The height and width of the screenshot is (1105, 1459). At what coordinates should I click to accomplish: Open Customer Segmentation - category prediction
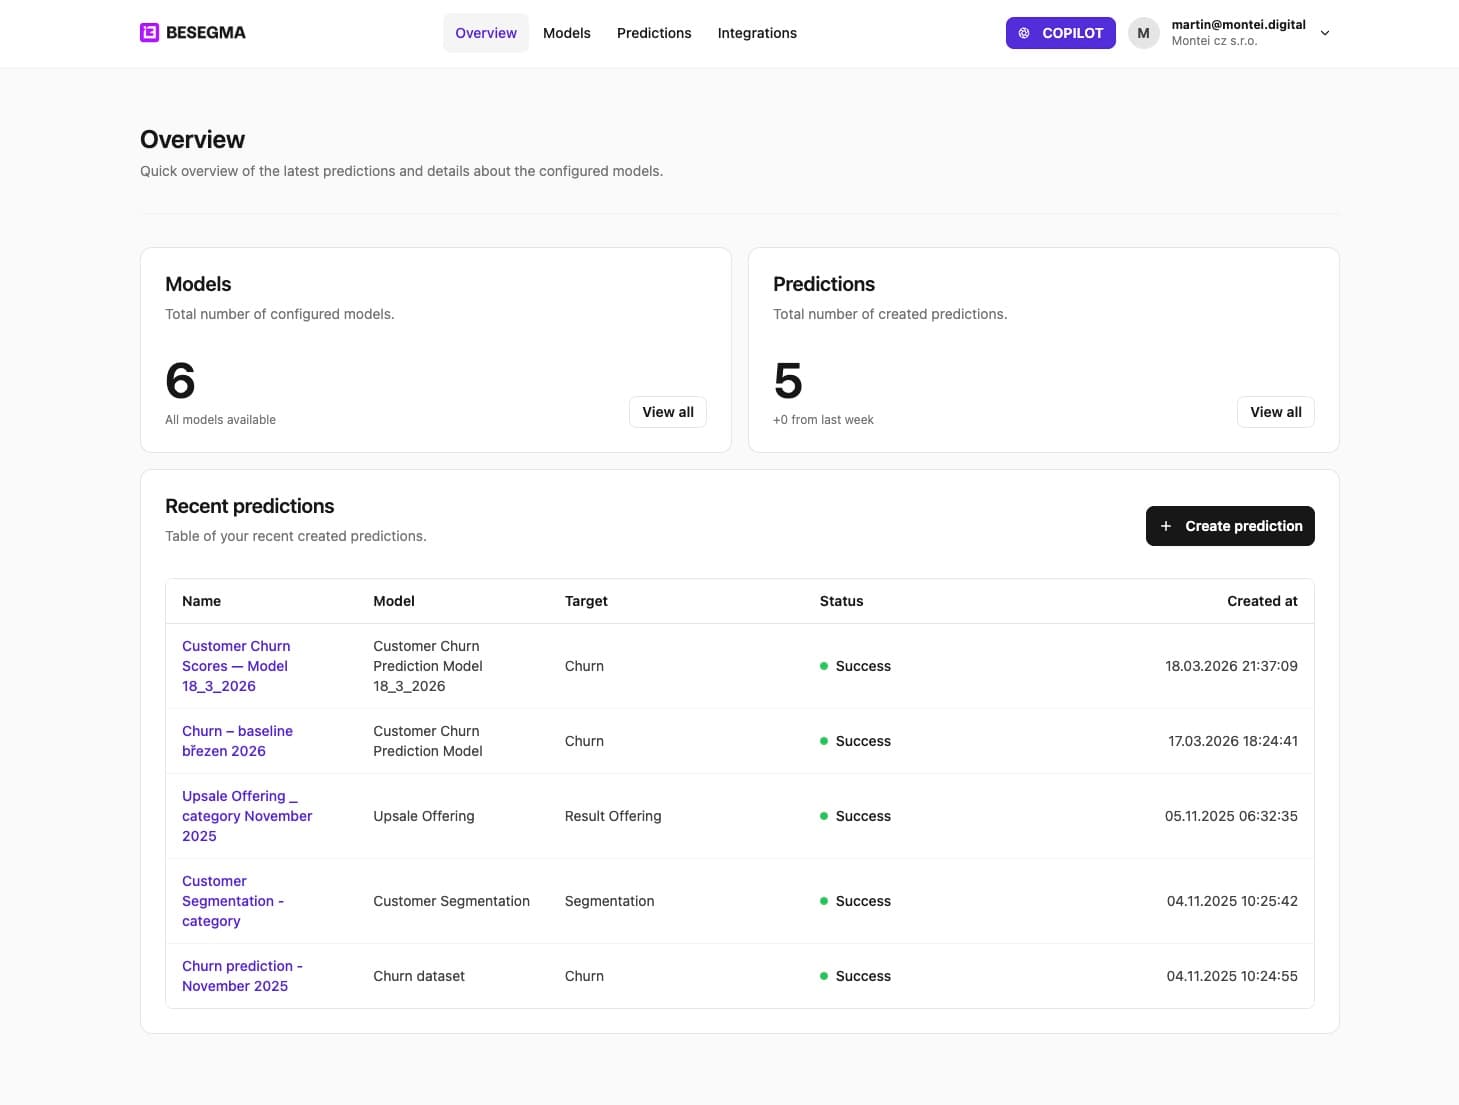(233, 900)
